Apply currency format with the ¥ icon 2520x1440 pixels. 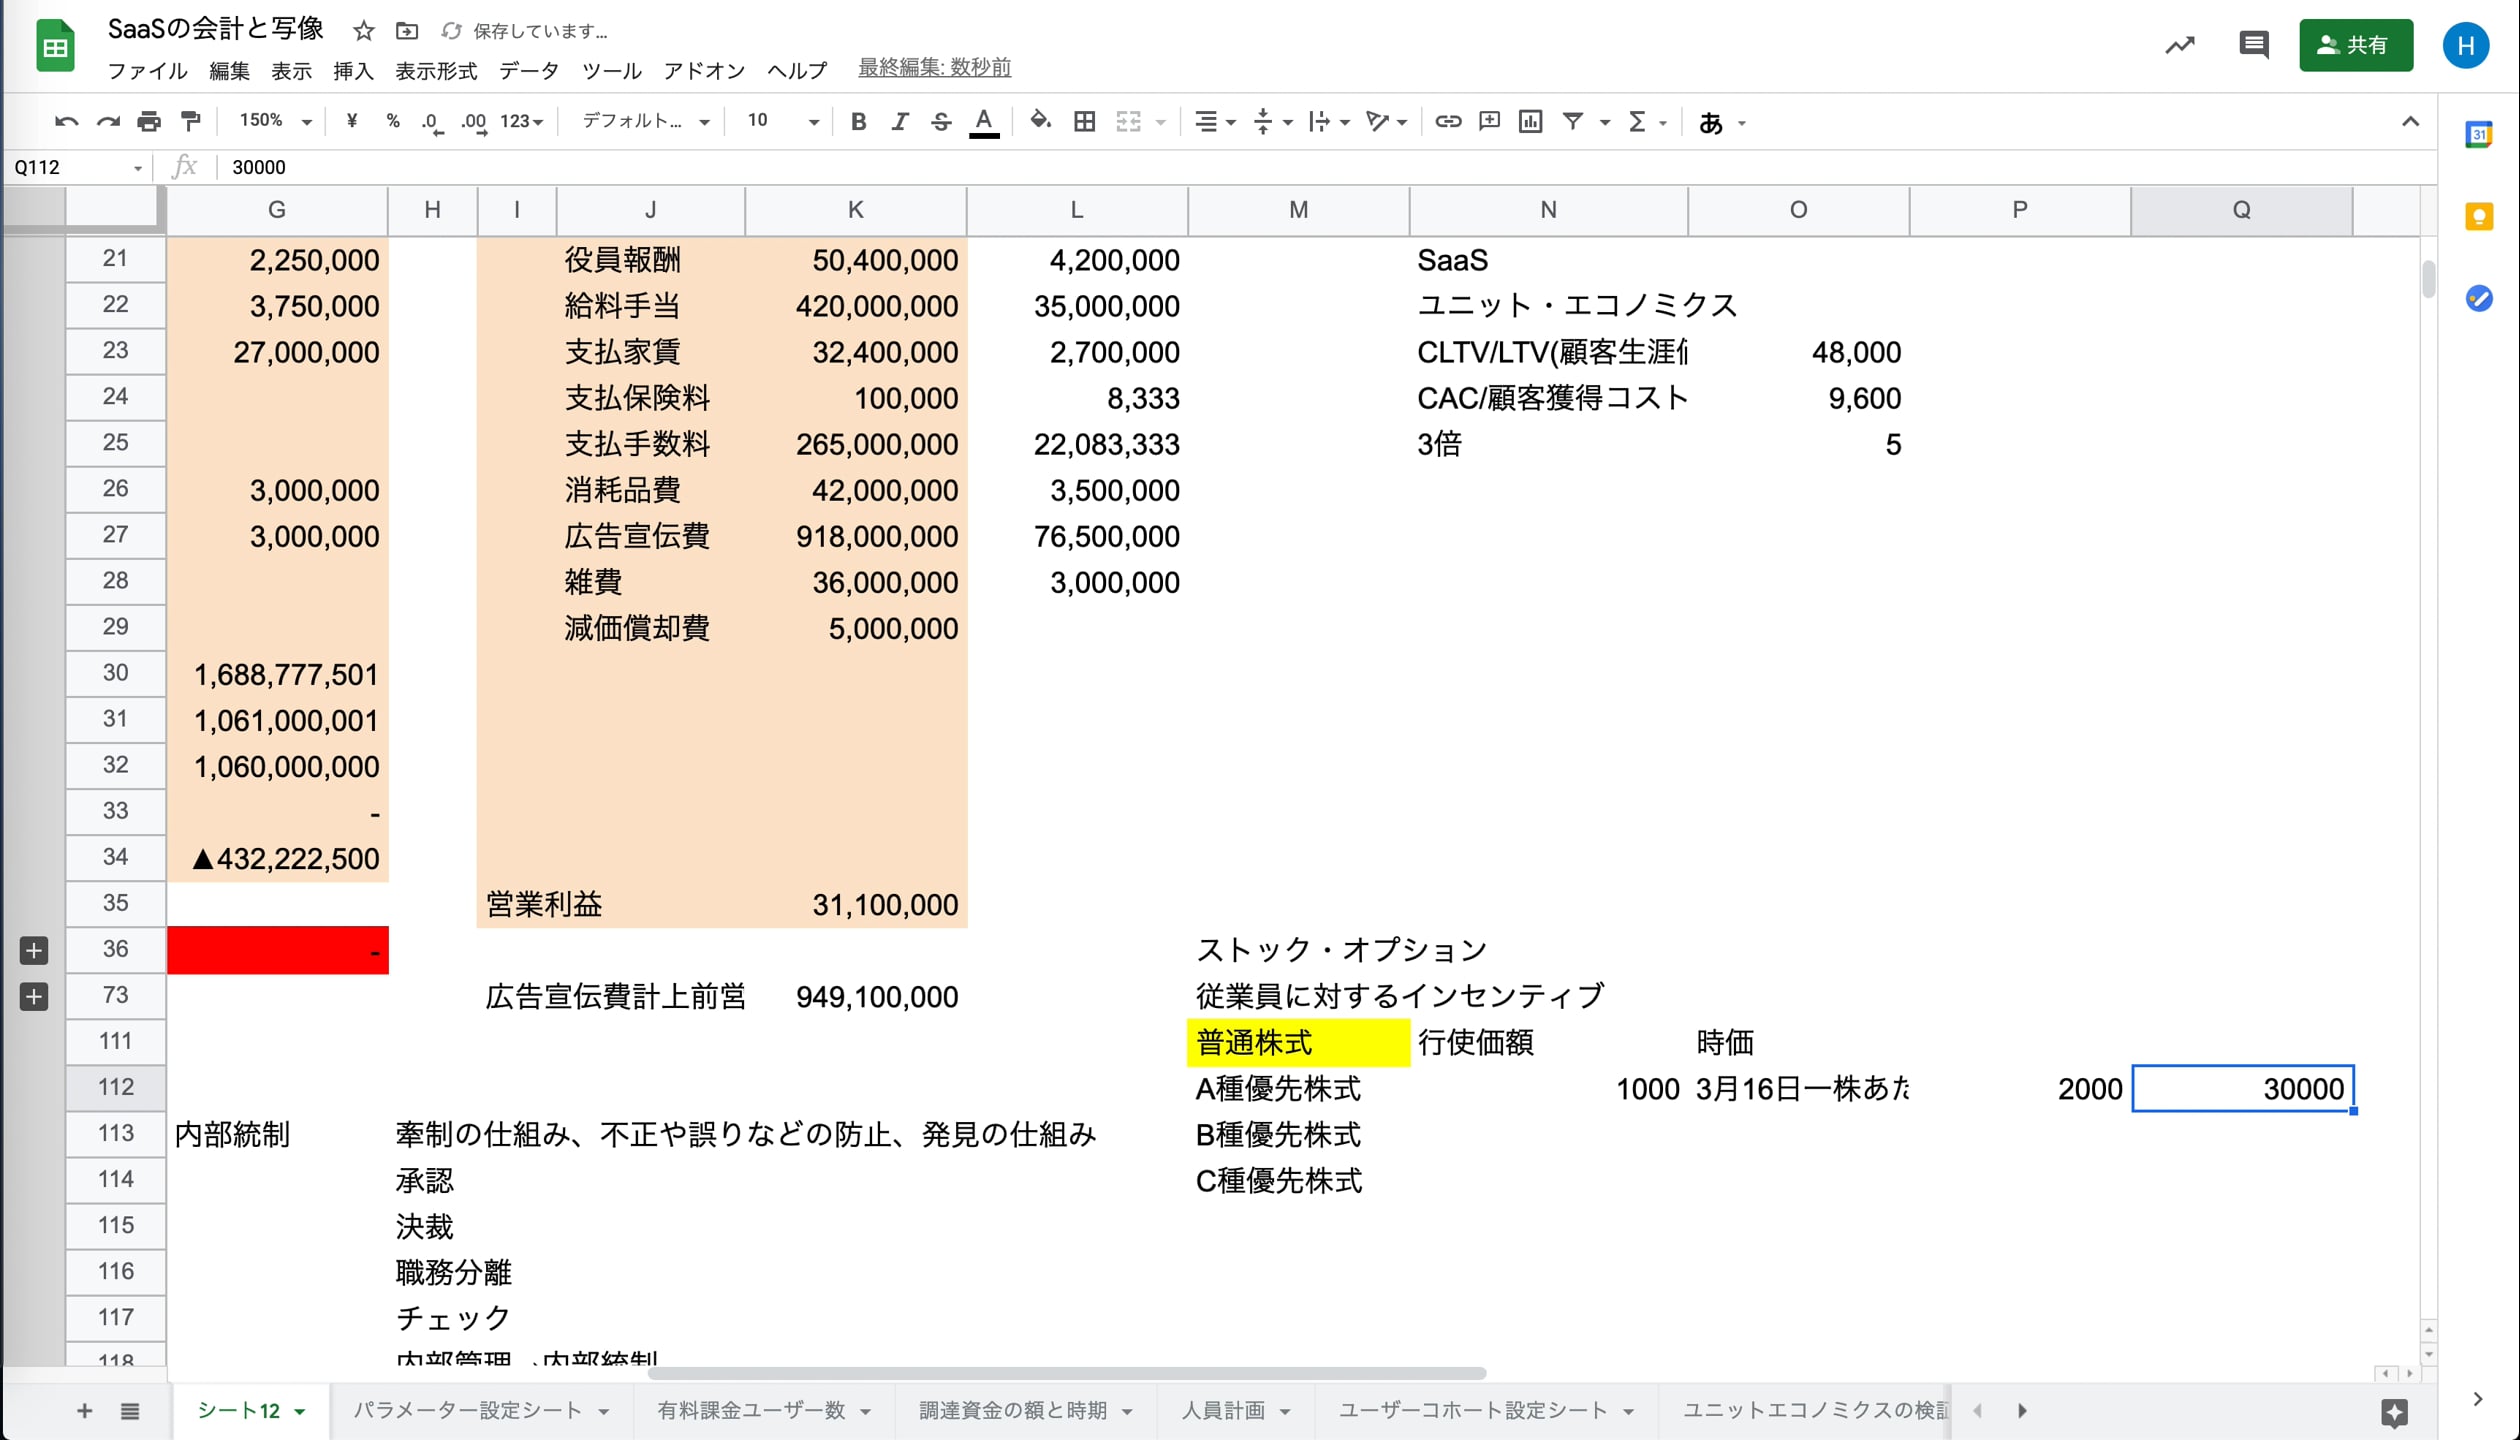351,121
